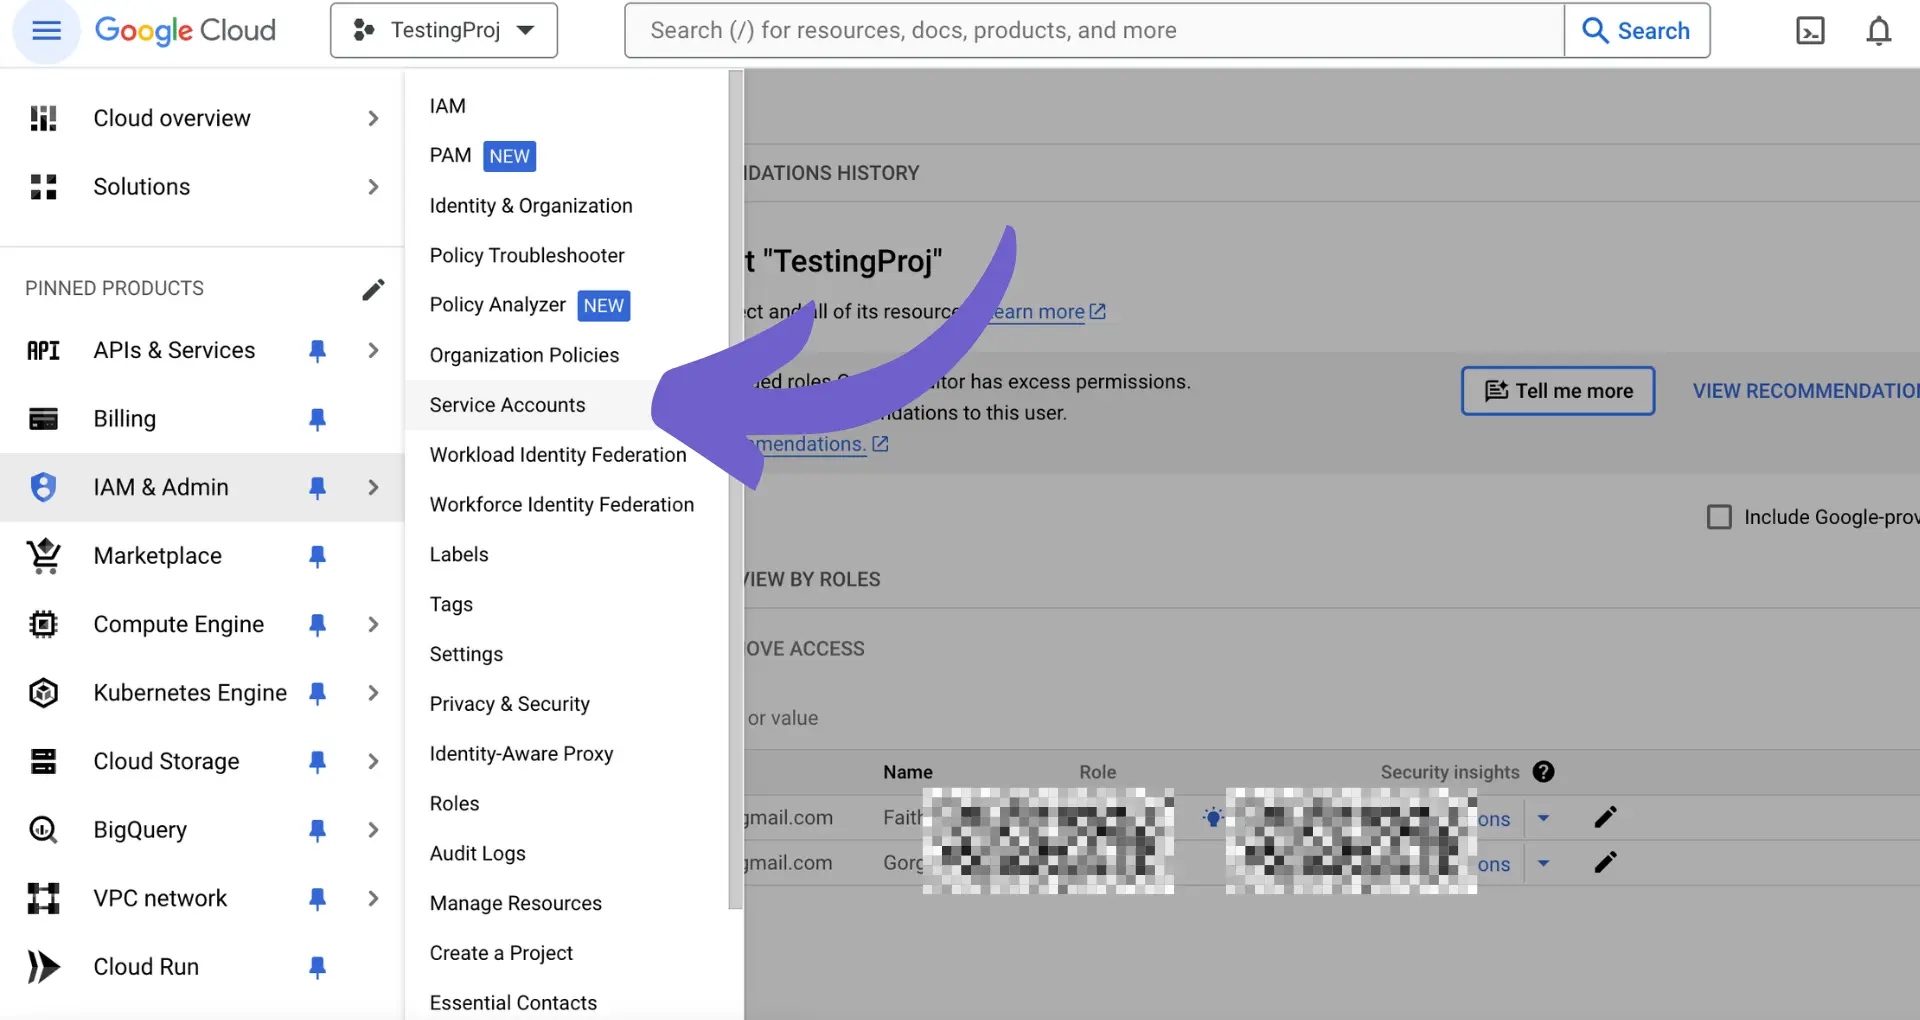Click the Solutions grid icon
The height and width of the screenshot is (1020, 1920).
pyautogui.click(x=43, y=187)
